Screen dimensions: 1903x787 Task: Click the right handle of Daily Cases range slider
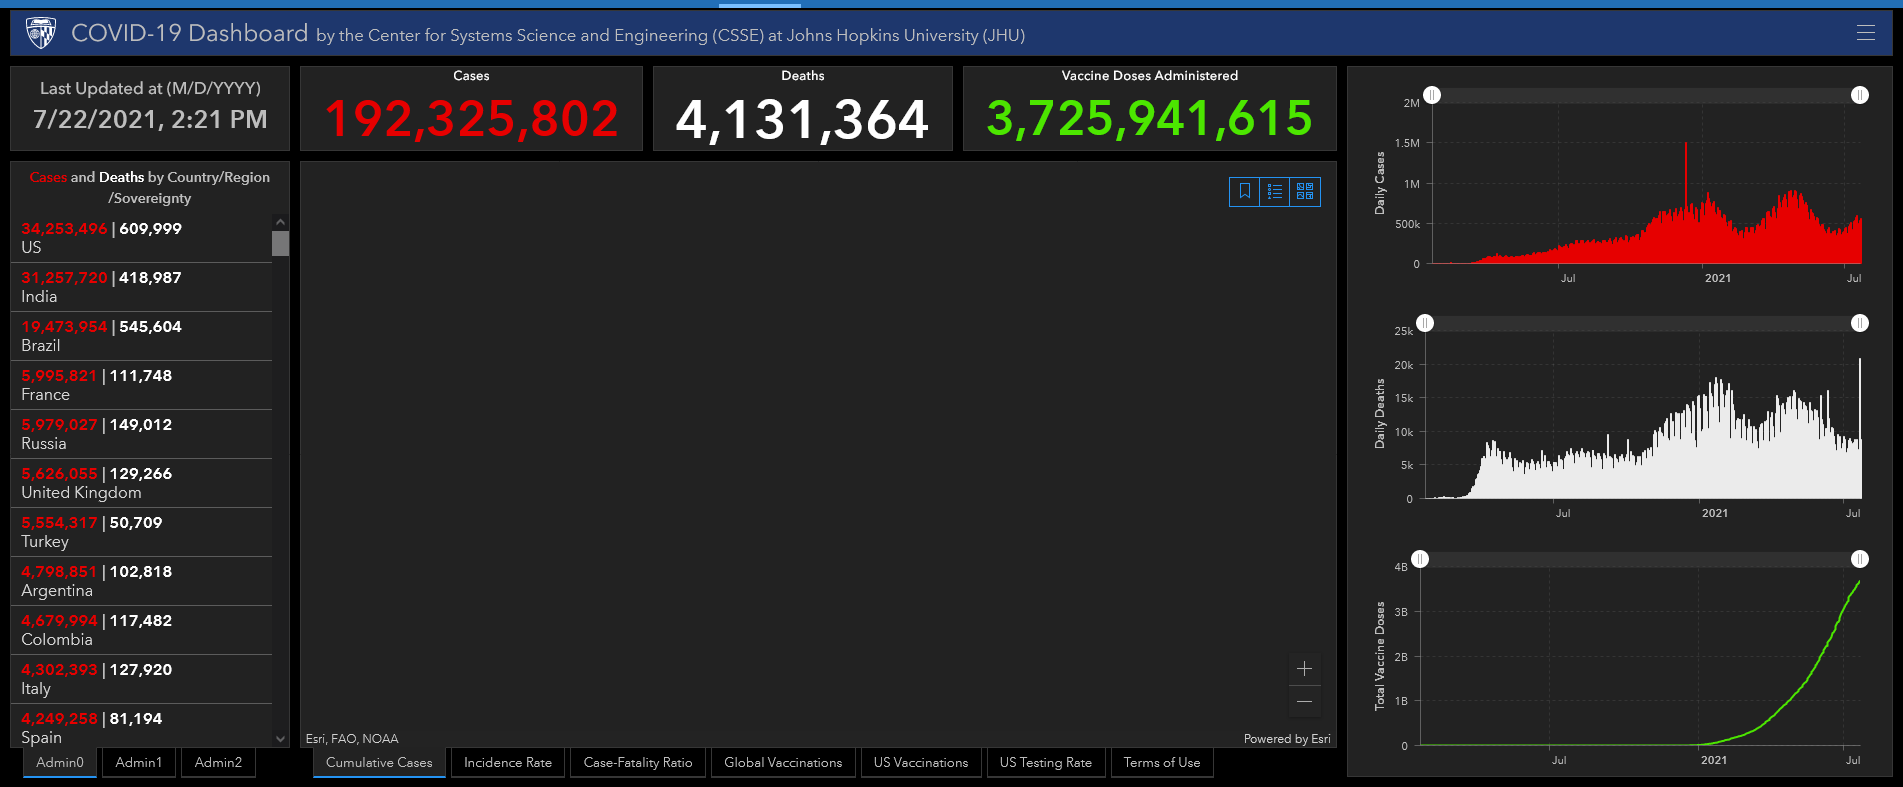coord(1860,95)
